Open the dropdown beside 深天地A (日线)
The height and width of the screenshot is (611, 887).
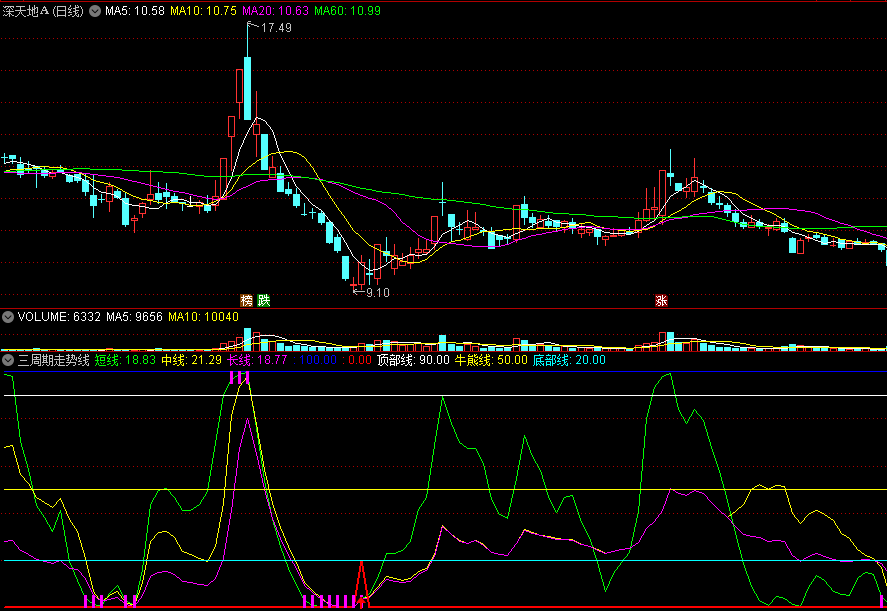click(x=95, y=11)
